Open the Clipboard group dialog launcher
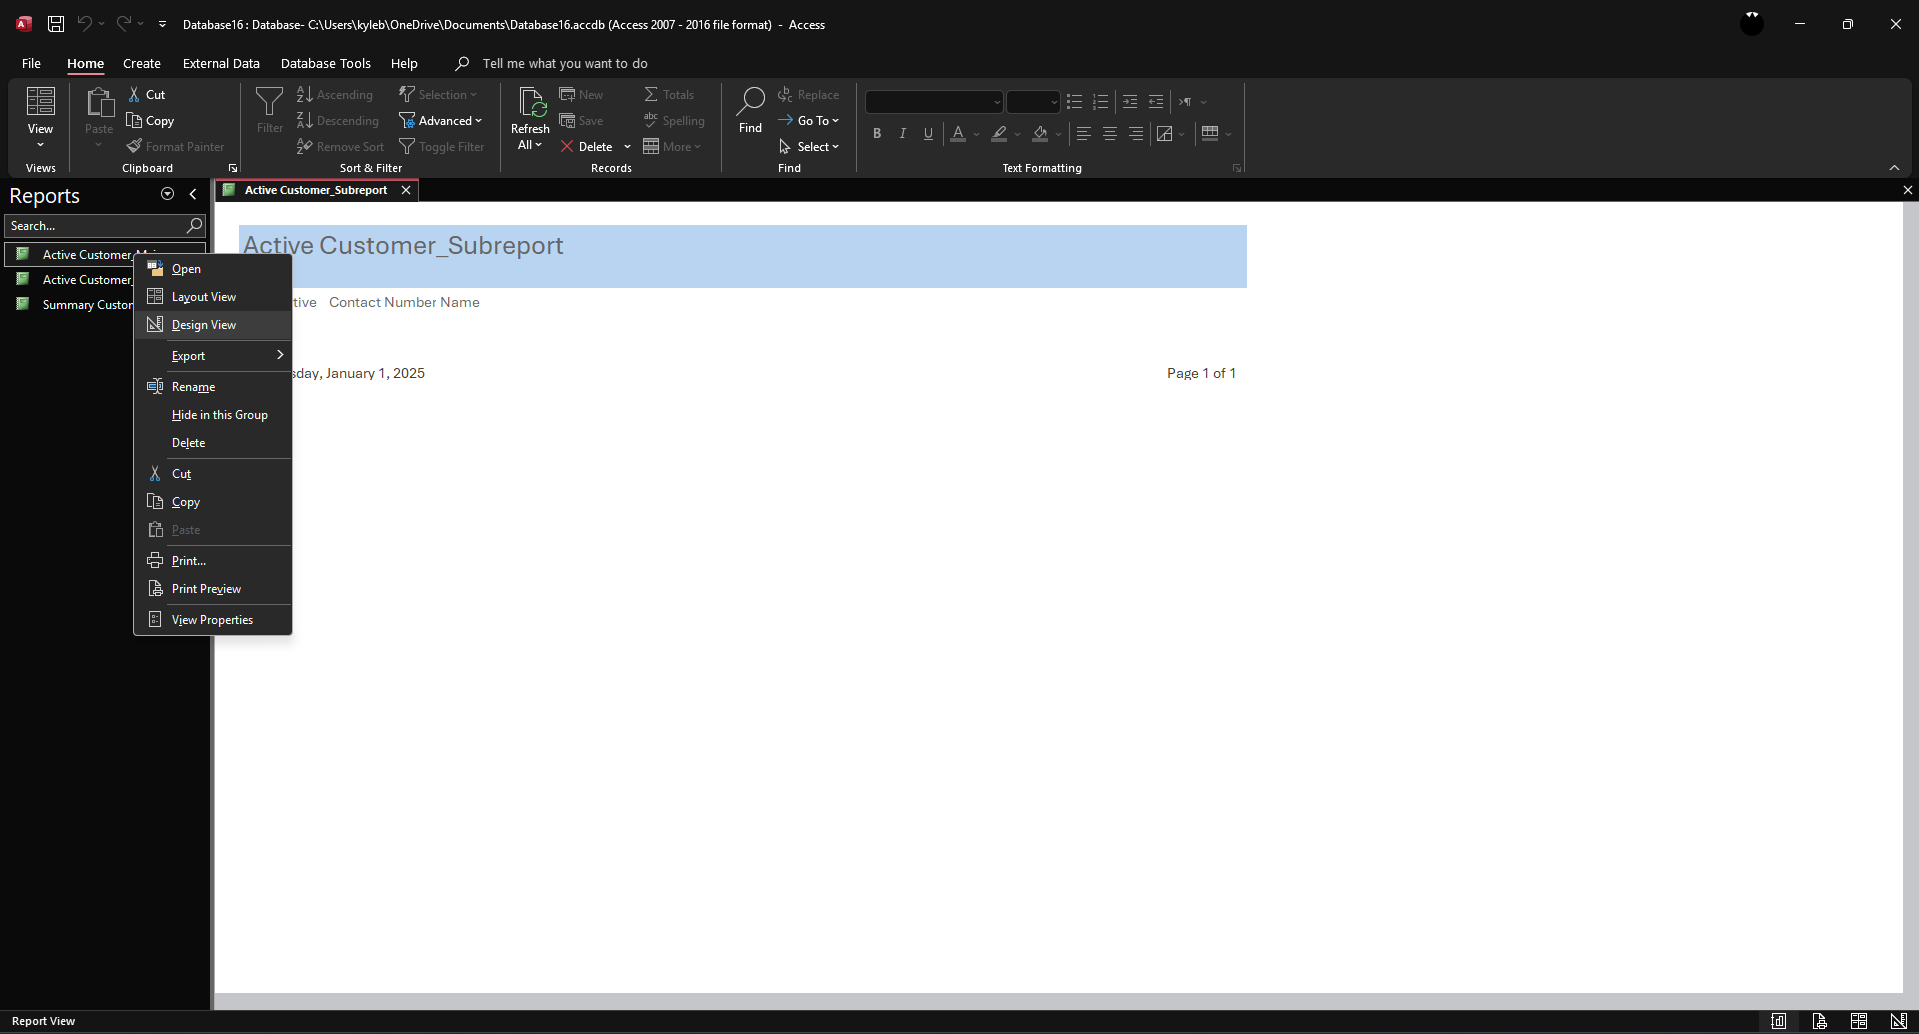The width and height of the screenshot is (1919, 1034). [233, 168]
